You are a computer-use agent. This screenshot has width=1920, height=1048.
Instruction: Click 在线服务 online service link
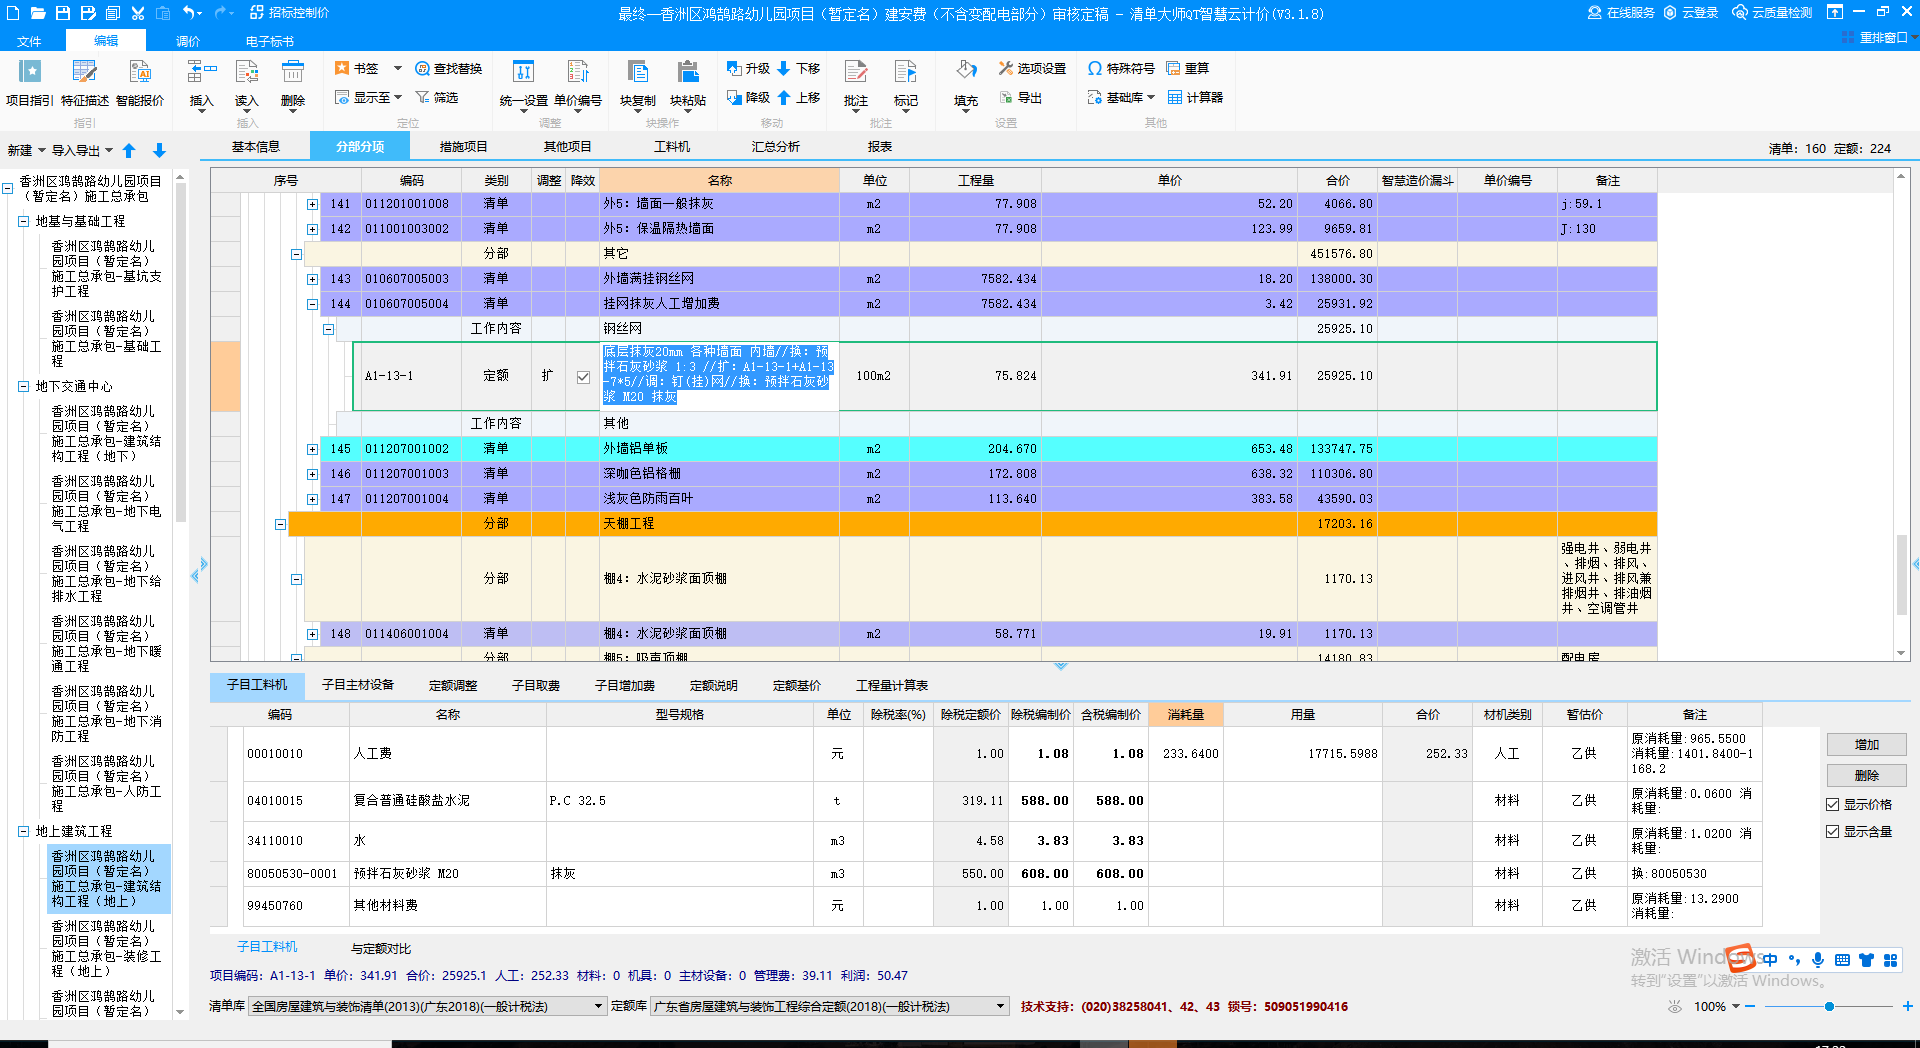click(x=1621, y=13)
